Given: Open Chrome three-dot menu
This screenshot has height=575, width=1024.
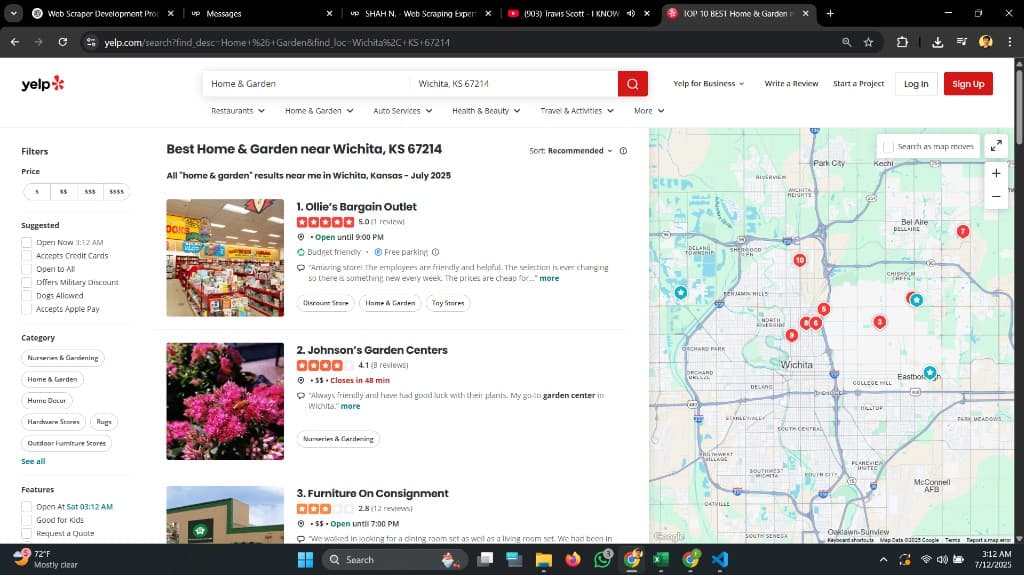Looking at the screenshot, I should point(1010,42).
